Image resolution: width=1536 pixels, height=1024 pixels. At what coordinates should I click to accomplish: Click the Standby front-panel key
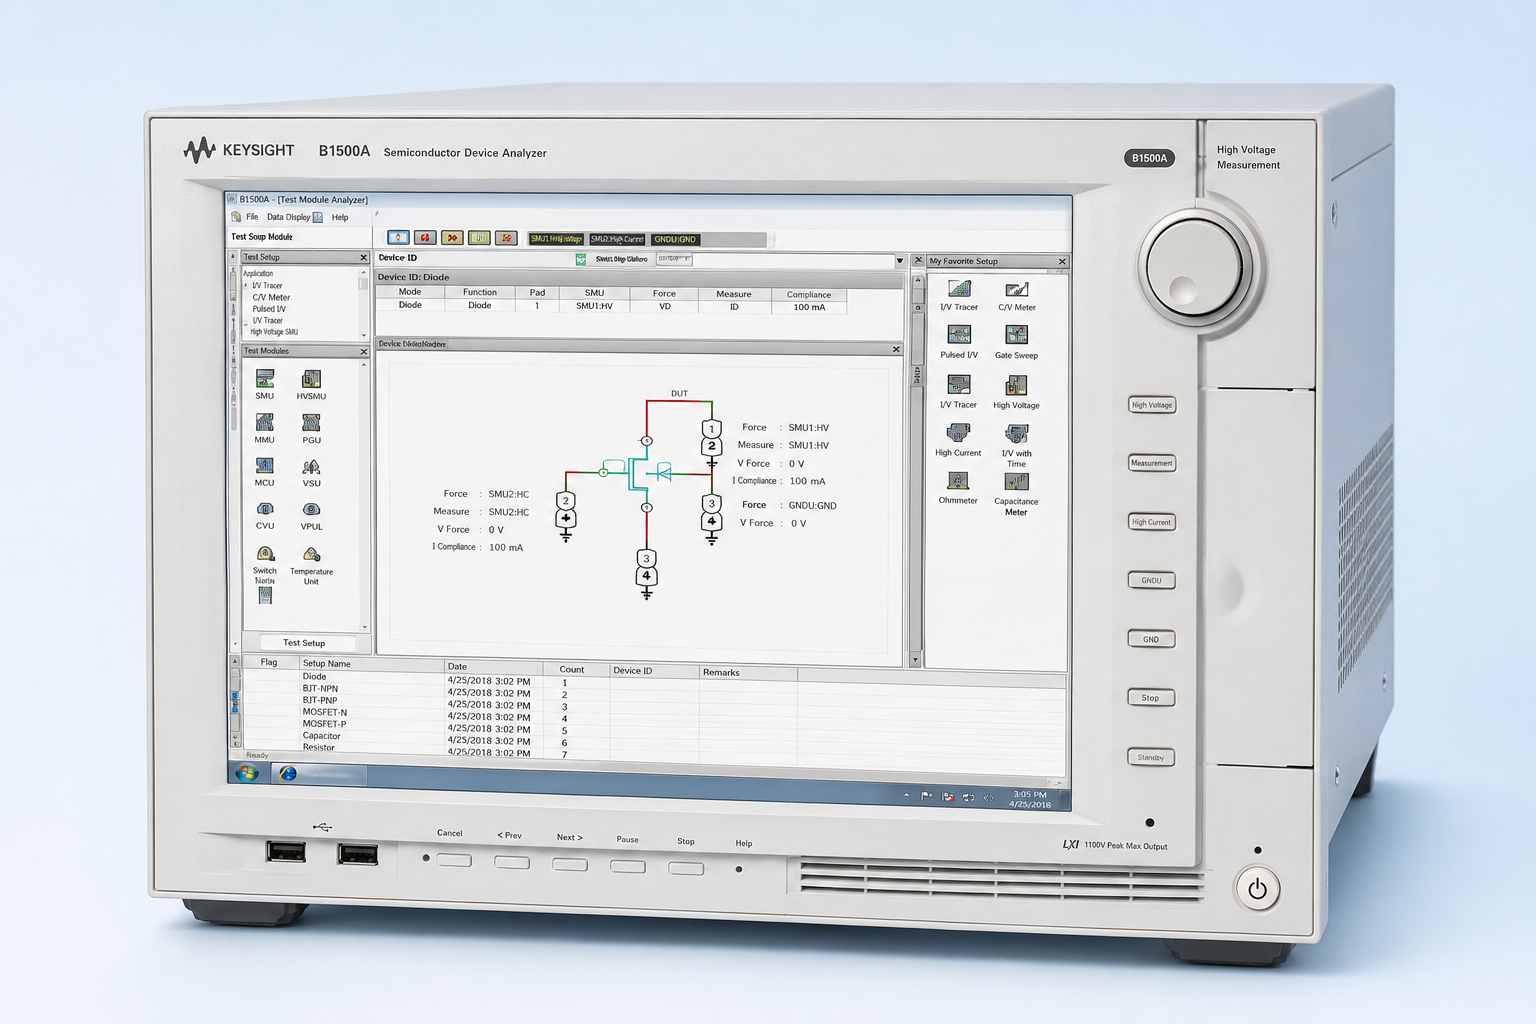[x=1150, y=758]
